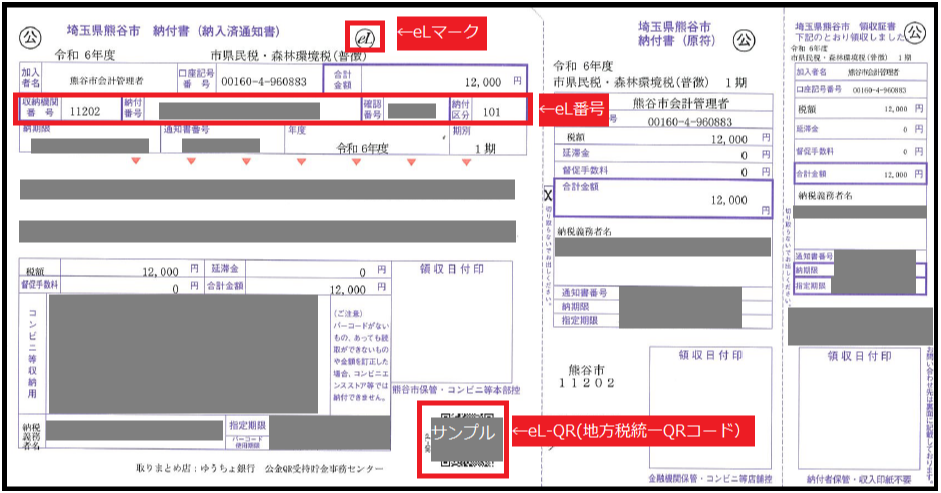Click the 合計金額 12,000 box on the 原符 slip
Screen dimensions: 941x493
pos(663,198)
